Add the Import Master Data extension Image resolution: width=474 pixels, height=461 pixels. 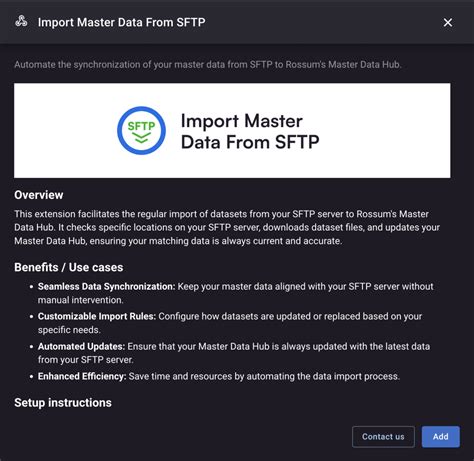click(x=441, y=437)
